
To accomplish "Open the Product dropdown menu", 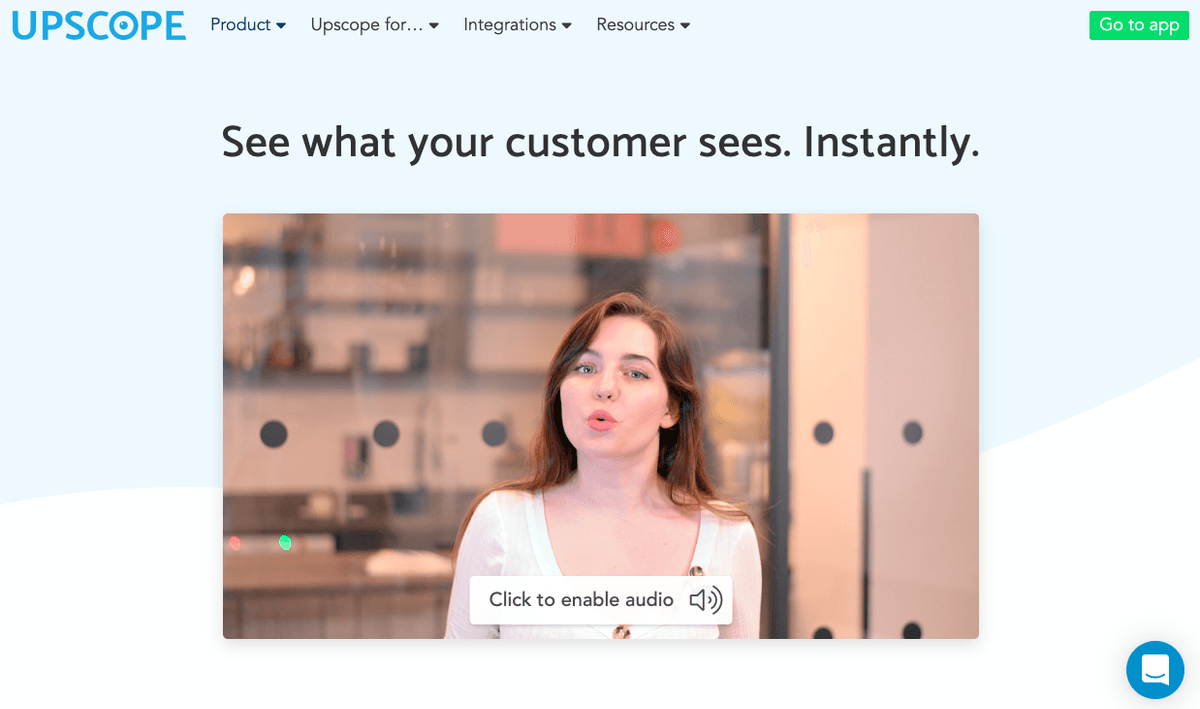I will [248, 25].
